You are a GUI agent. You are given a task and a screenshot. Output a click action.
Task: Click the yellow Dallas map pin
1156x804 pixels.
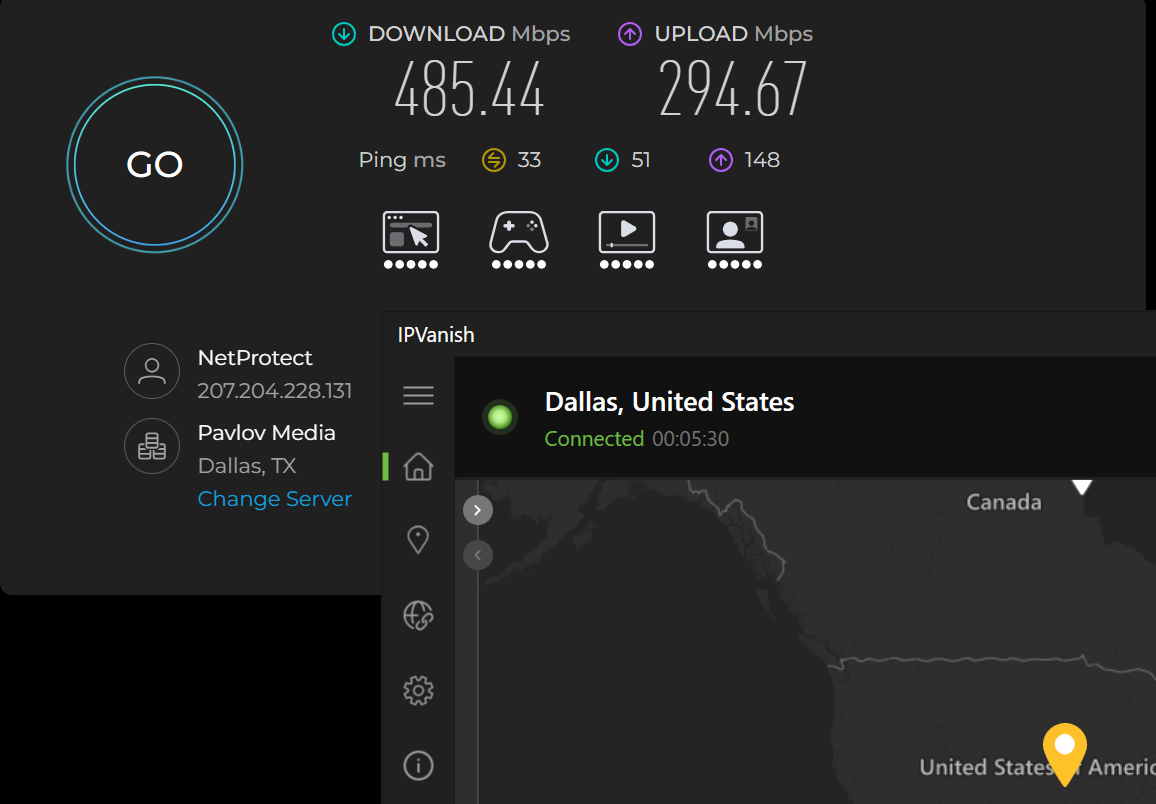click(x=1065, y=754)
